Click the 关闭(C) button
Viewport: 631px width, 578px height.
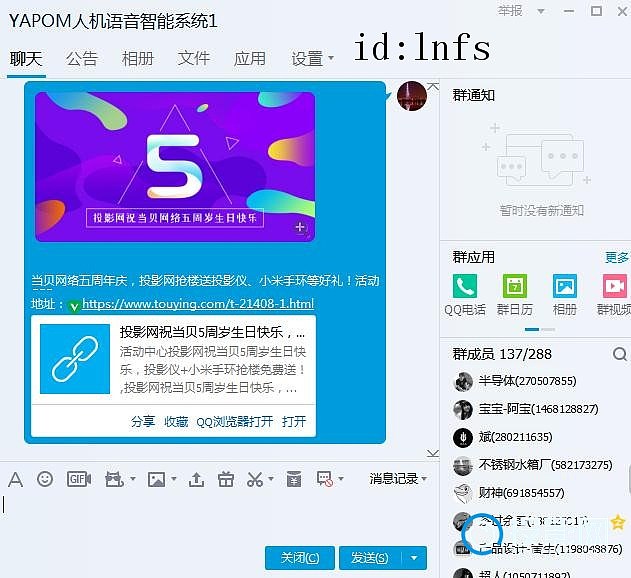pos(300,558)
